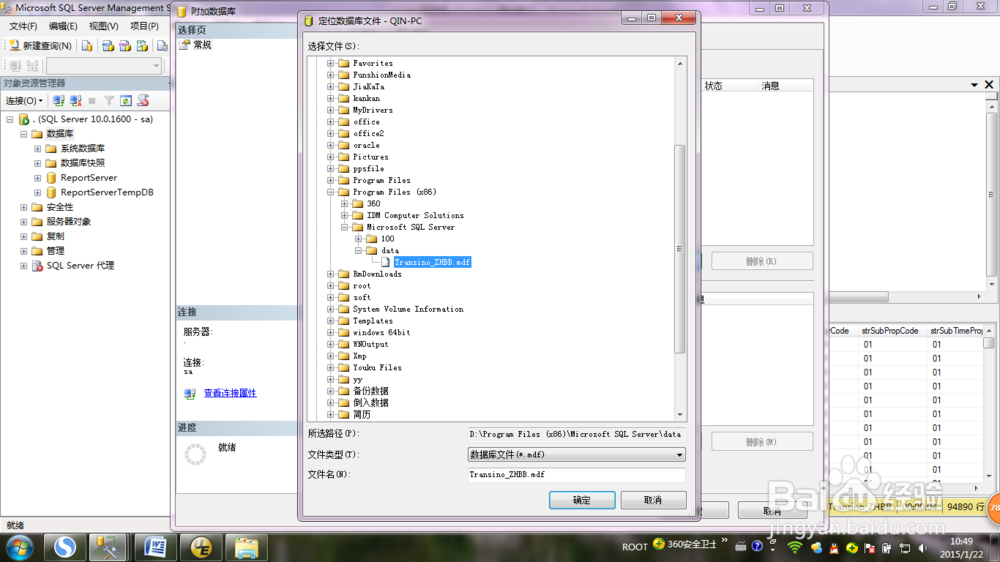This screenshot has height=562, width=1000.
Task: Open the 查看连接属性 link
Action: [x=230, y=393]
